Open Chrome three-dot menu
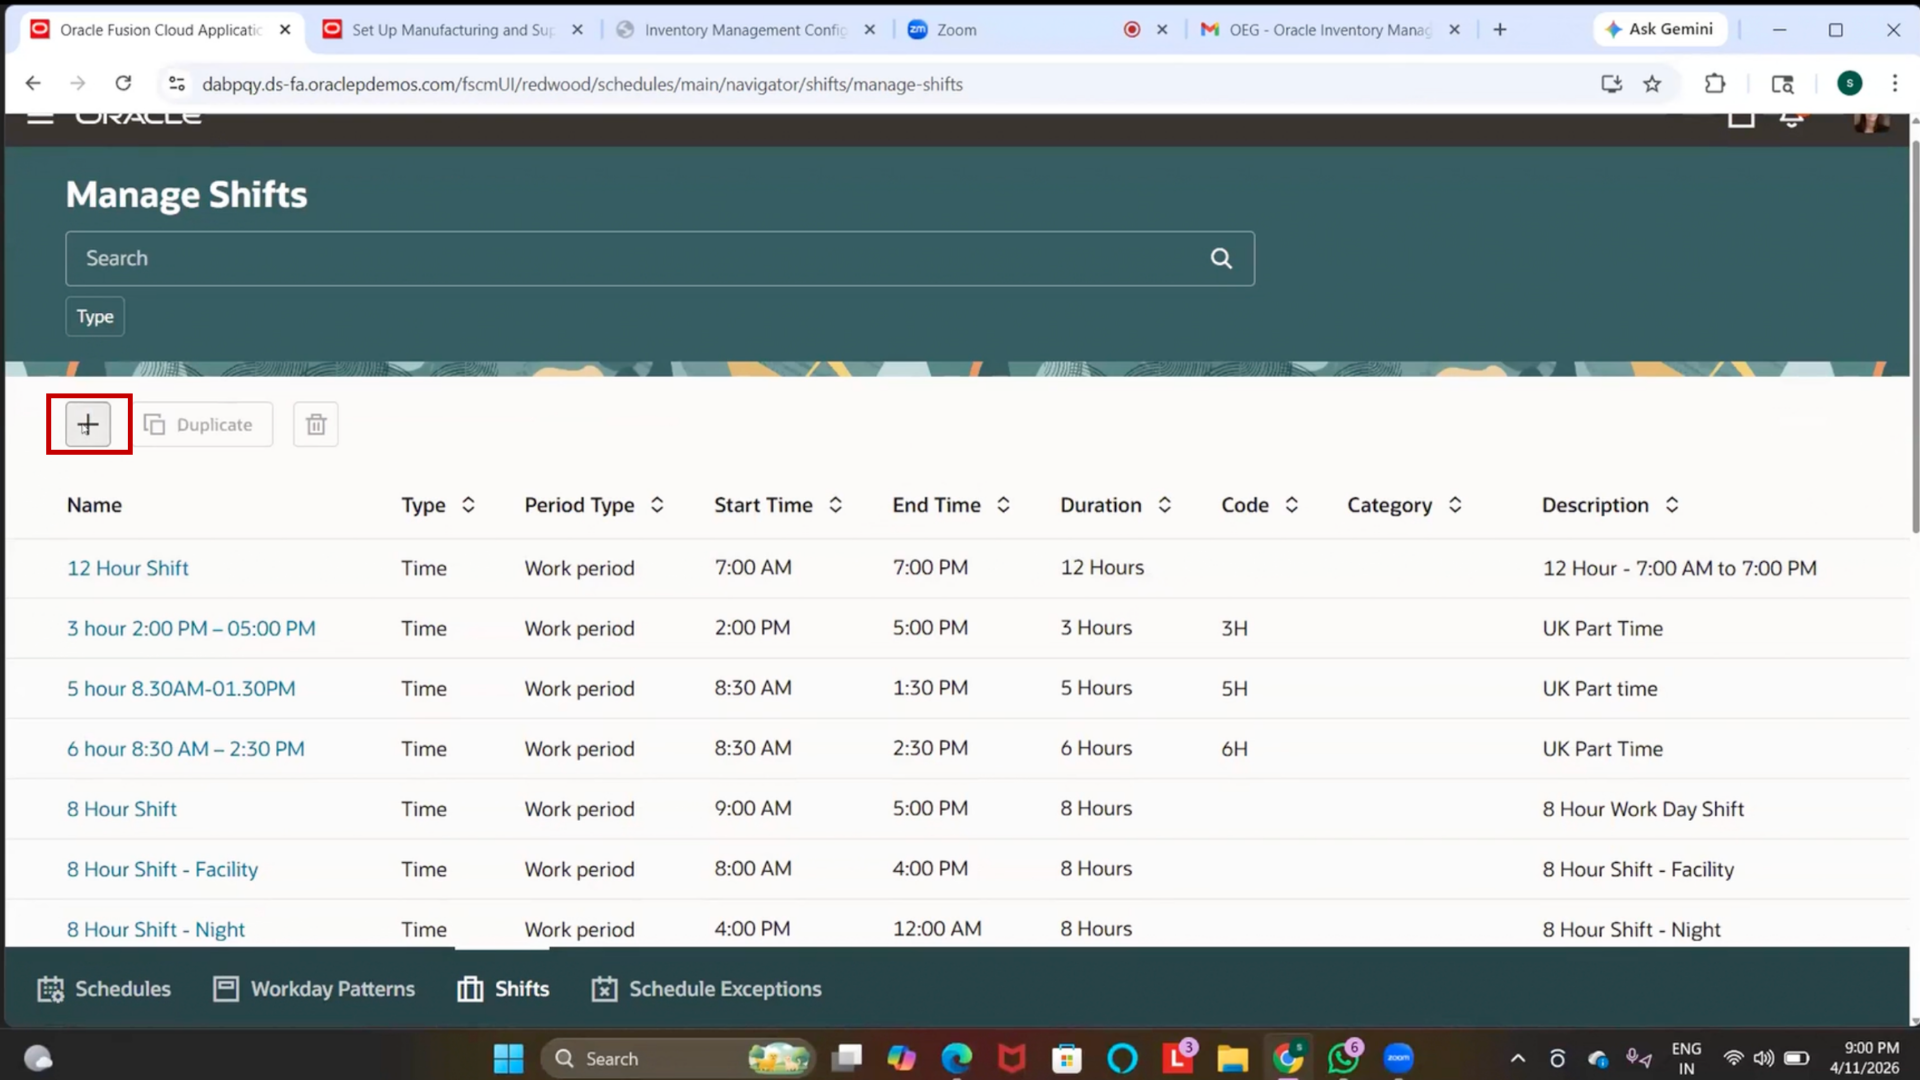The height and width of the screenshot is (1080, 1920). 1894,84
